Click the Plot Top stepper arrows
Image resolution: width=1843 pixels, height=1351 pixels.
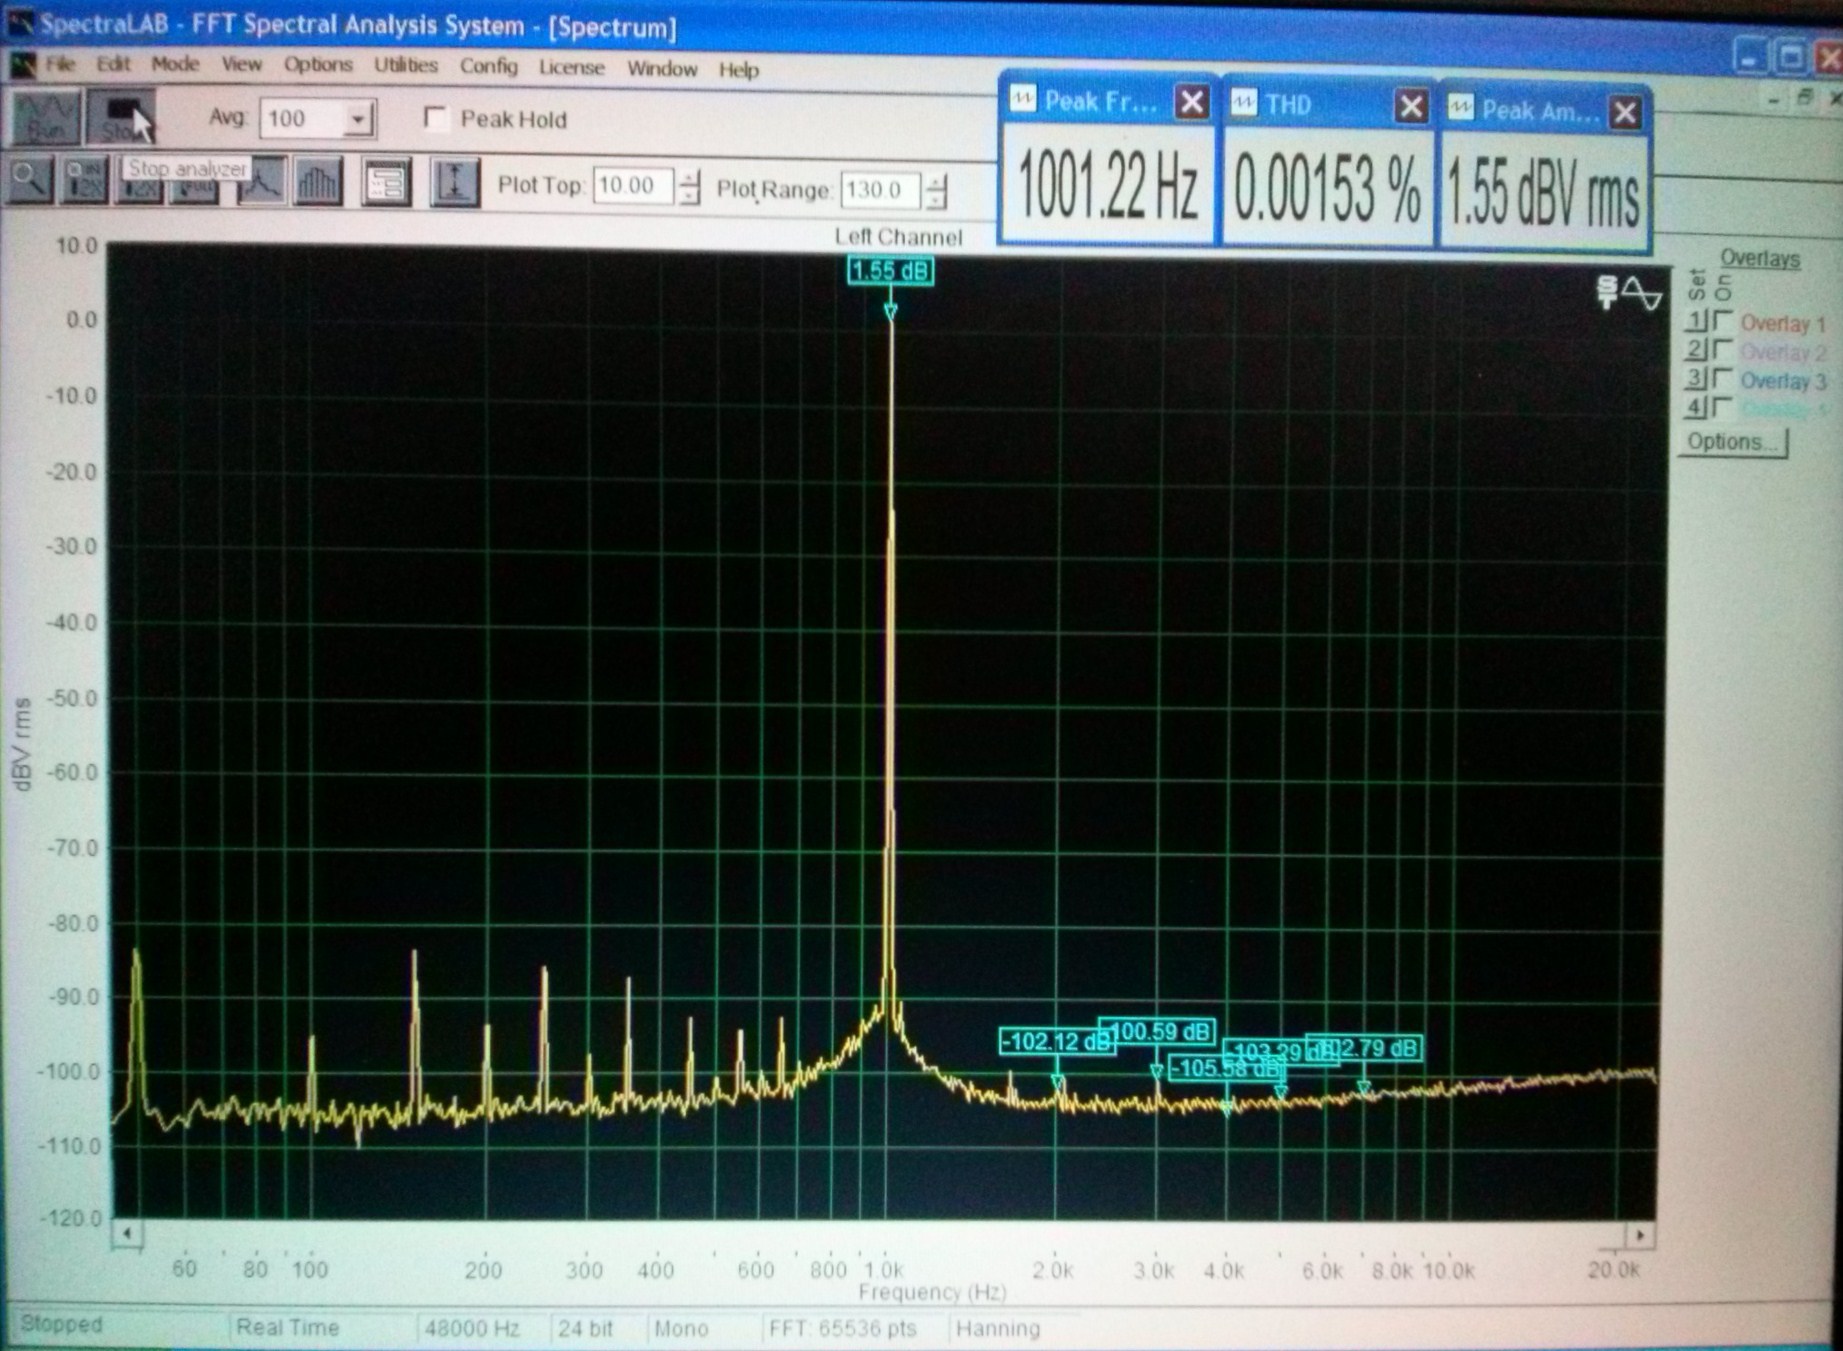(x=689, y=187)
